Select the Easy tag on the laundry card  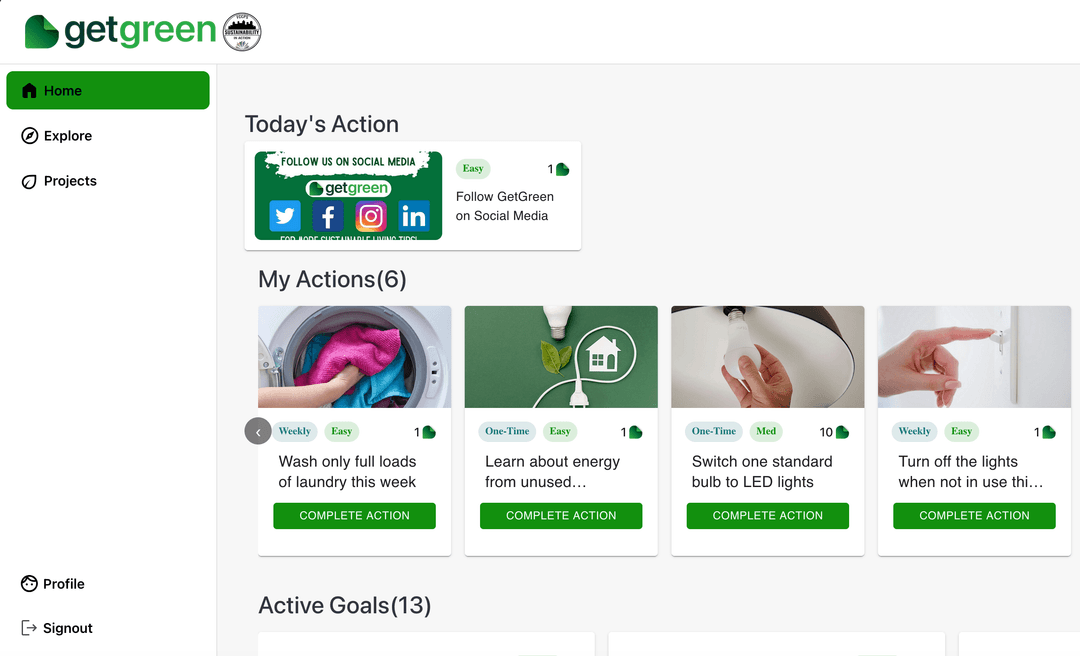(341, 431)
